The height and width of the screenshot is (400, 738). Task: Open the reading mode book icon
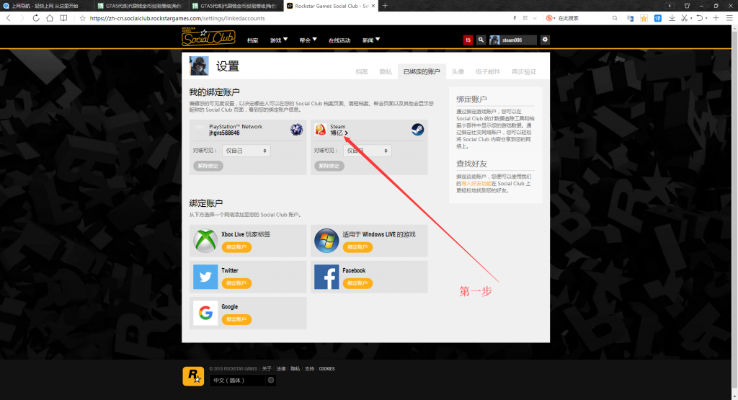click(64, 18)
